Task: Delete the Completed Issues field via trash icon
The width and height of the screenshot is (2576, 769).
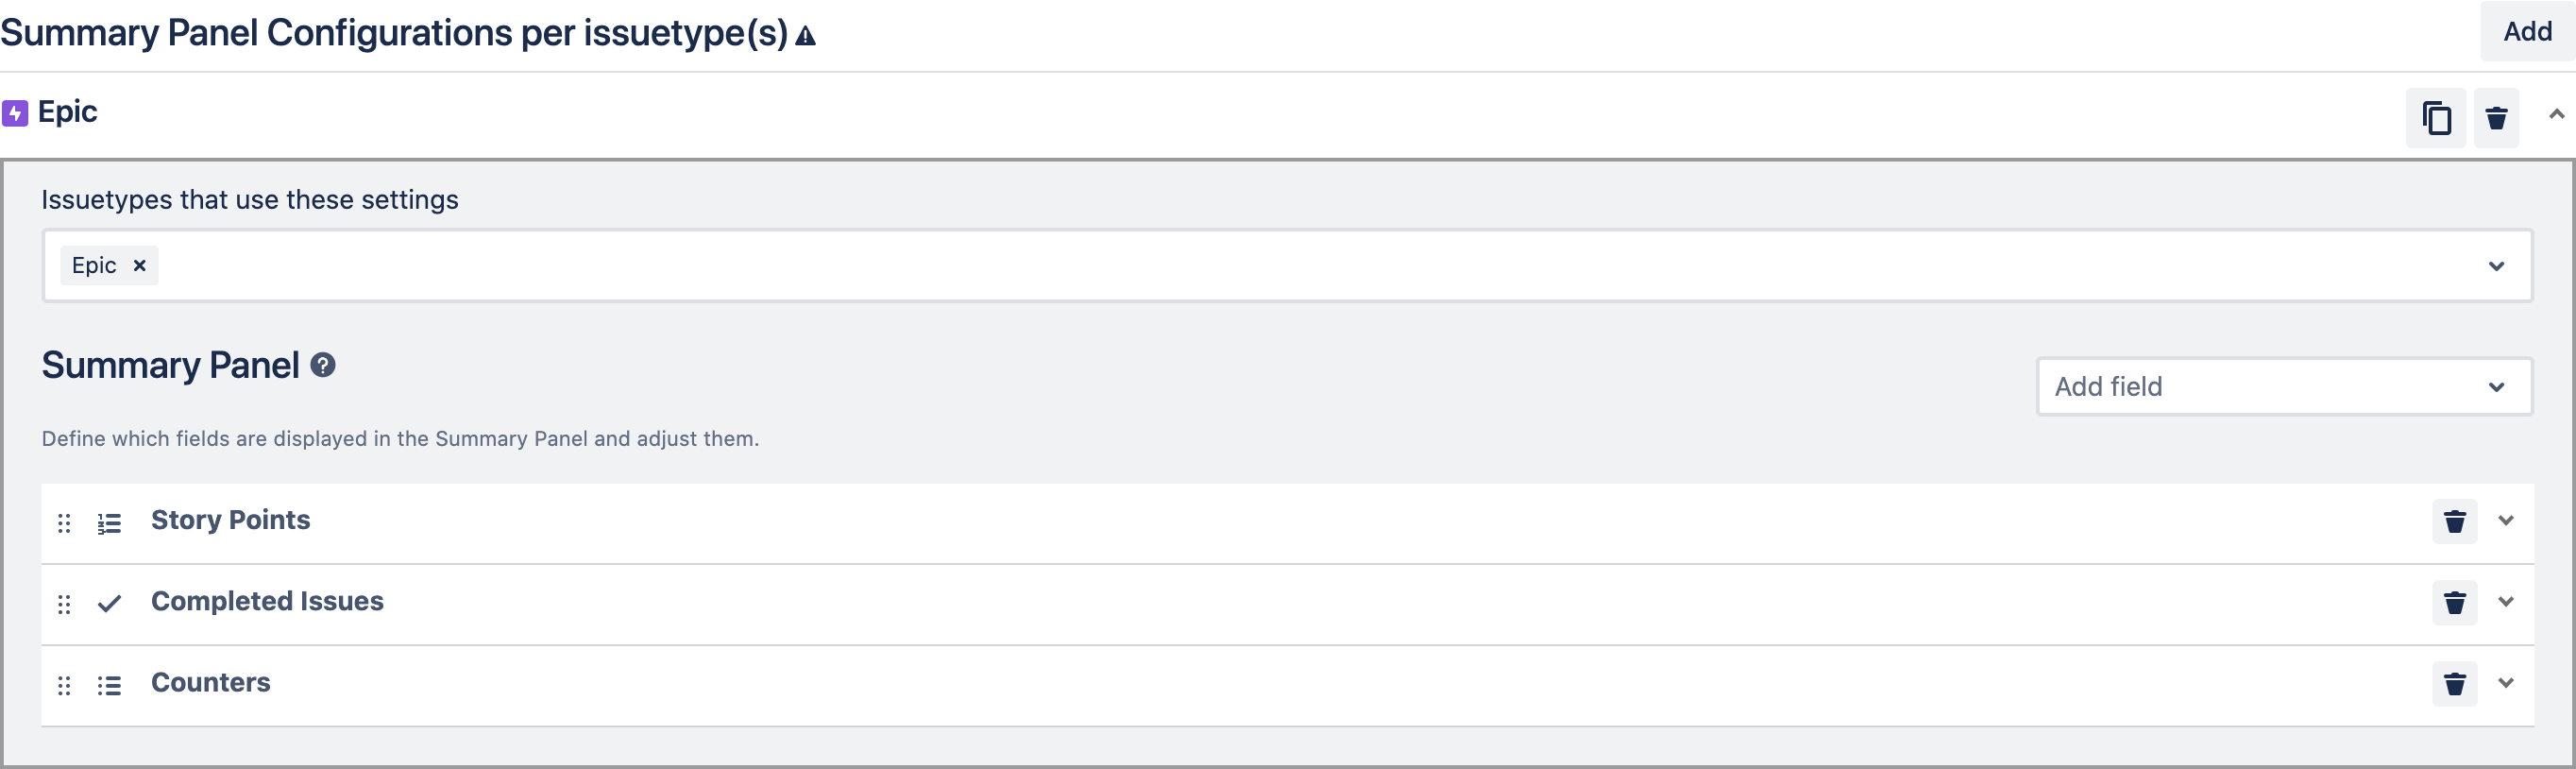Action: [2454, 602]
